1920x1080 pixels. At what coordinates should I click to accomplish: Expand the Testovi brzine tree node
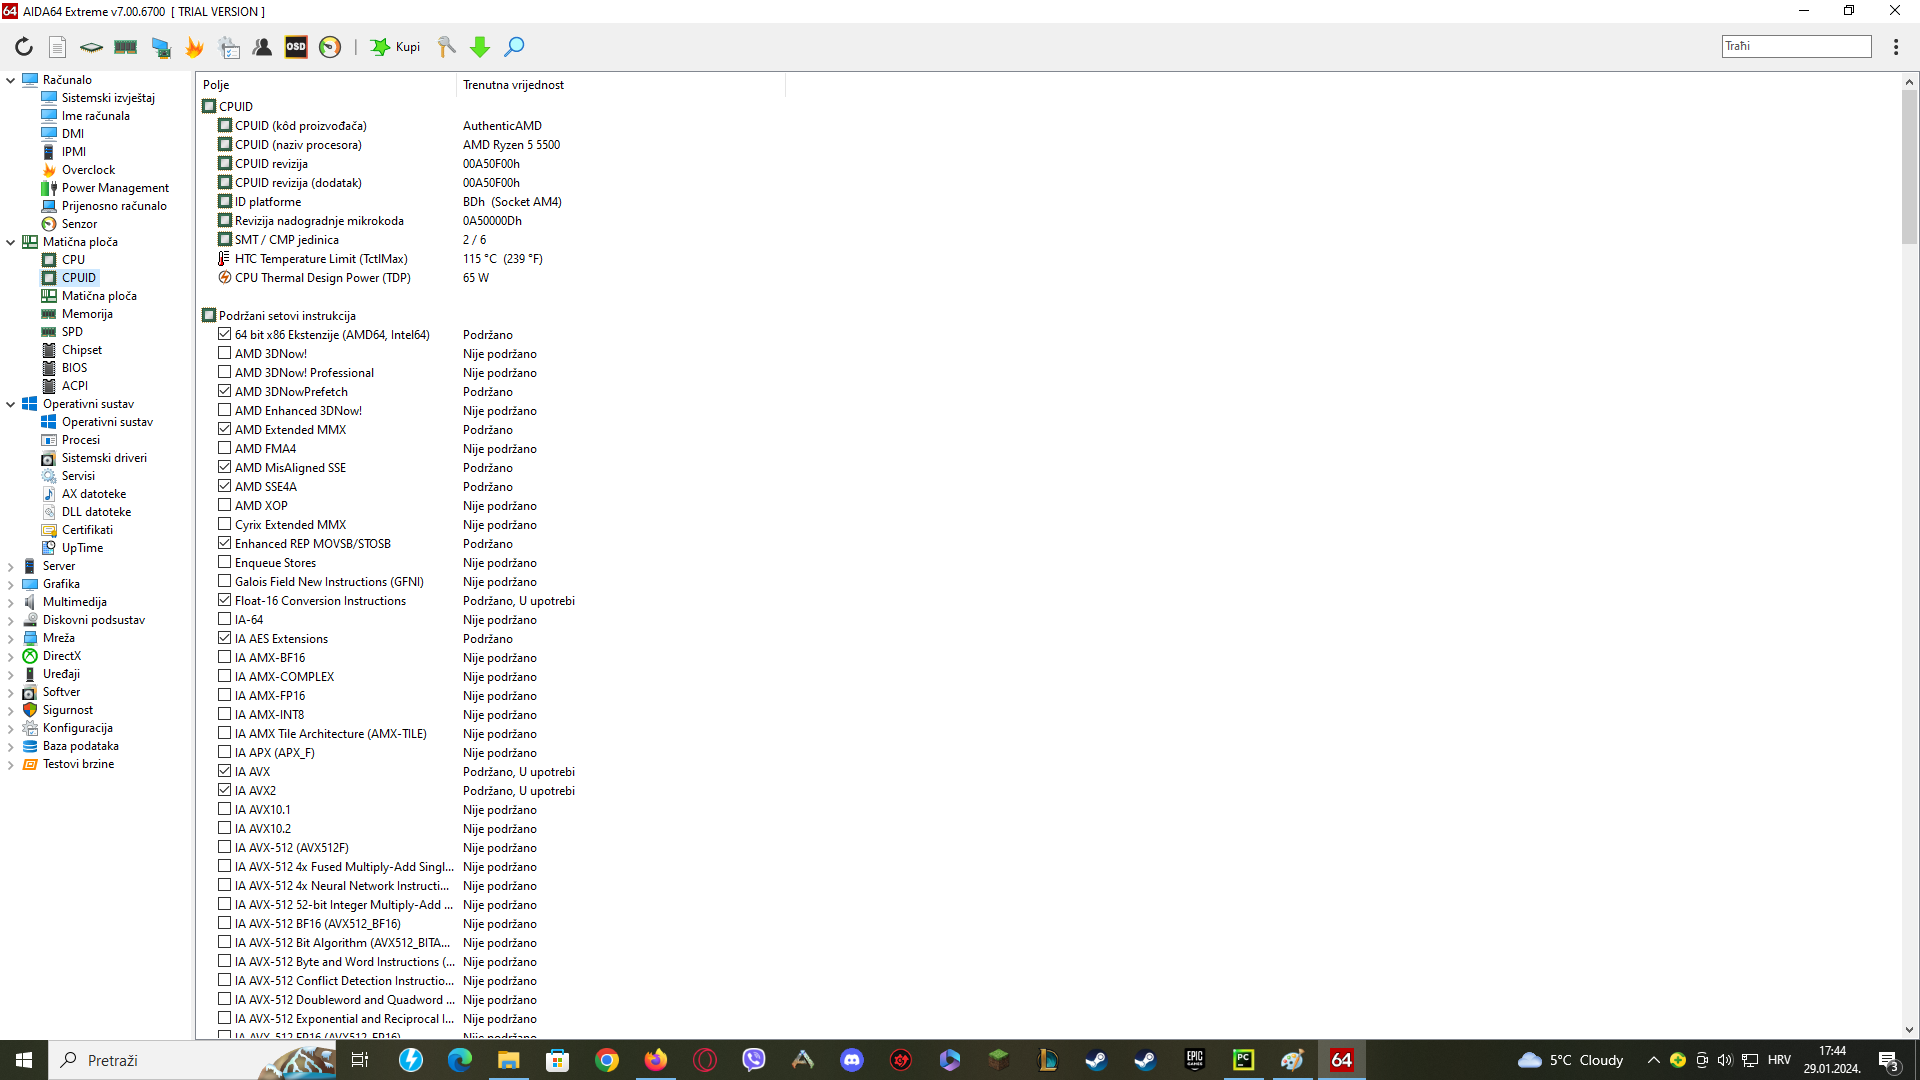11,764
